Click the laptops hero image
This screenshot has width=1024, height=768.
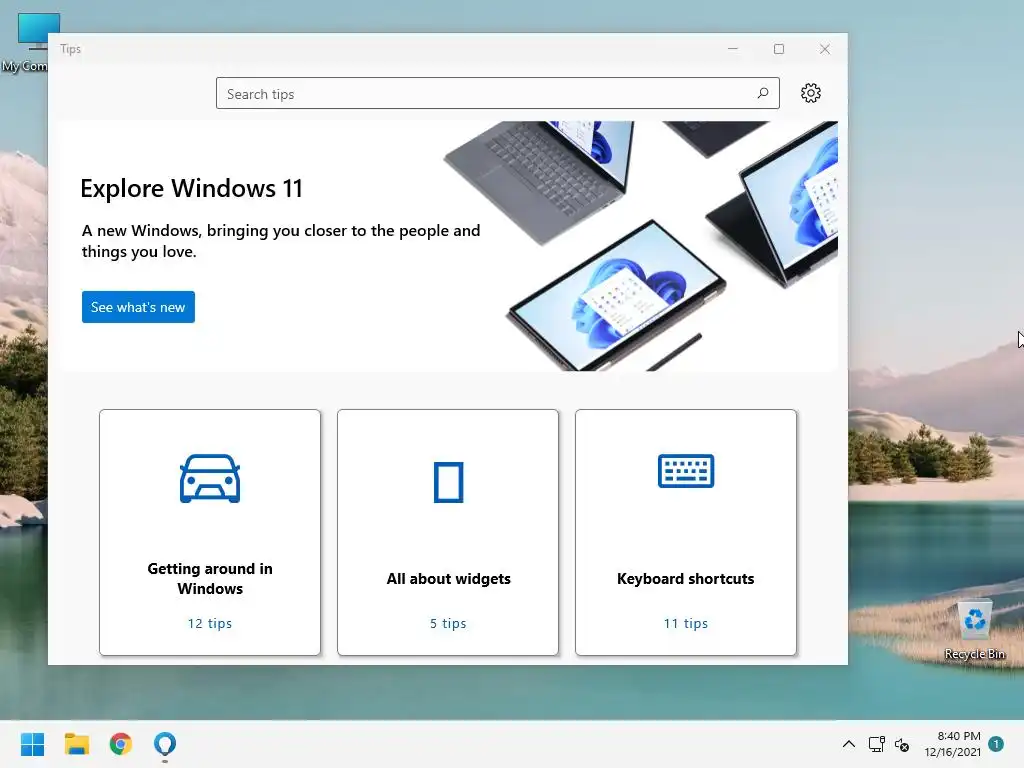(640, 246)
